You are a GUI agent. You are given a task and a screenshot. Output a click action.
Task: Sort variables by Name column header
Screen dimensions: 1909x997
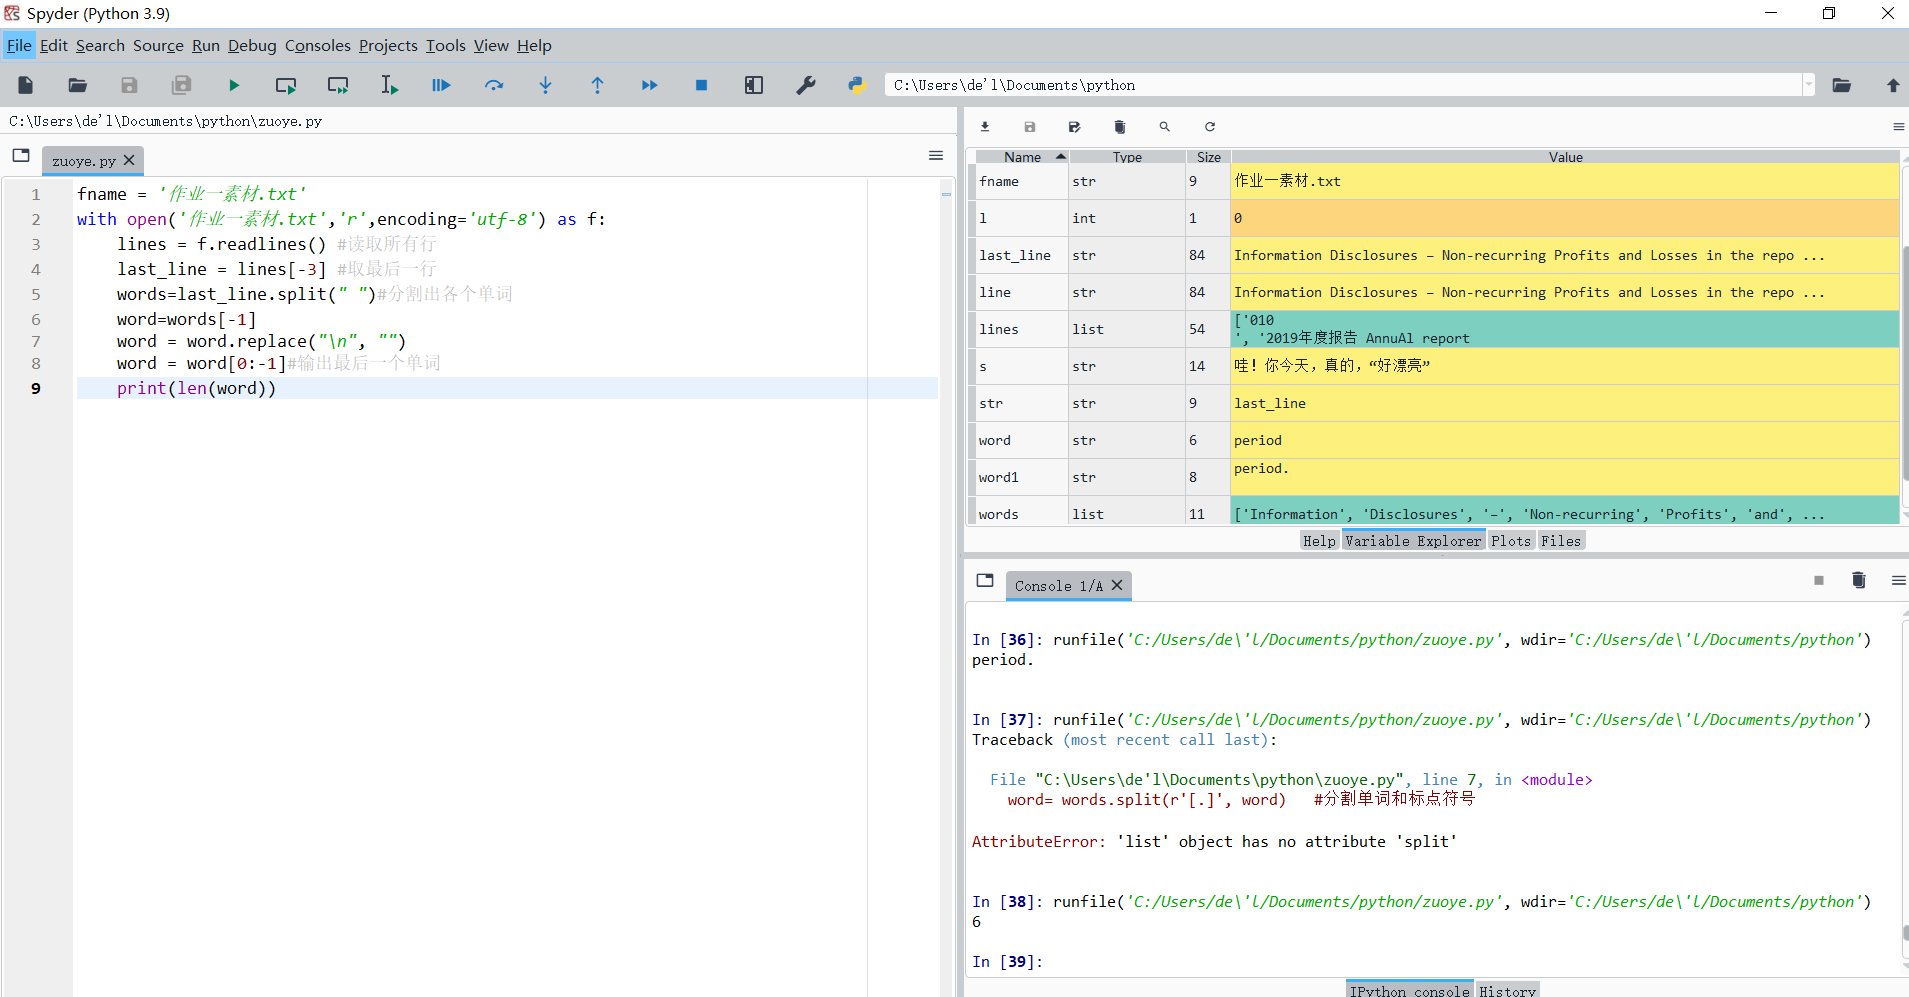1022,157
